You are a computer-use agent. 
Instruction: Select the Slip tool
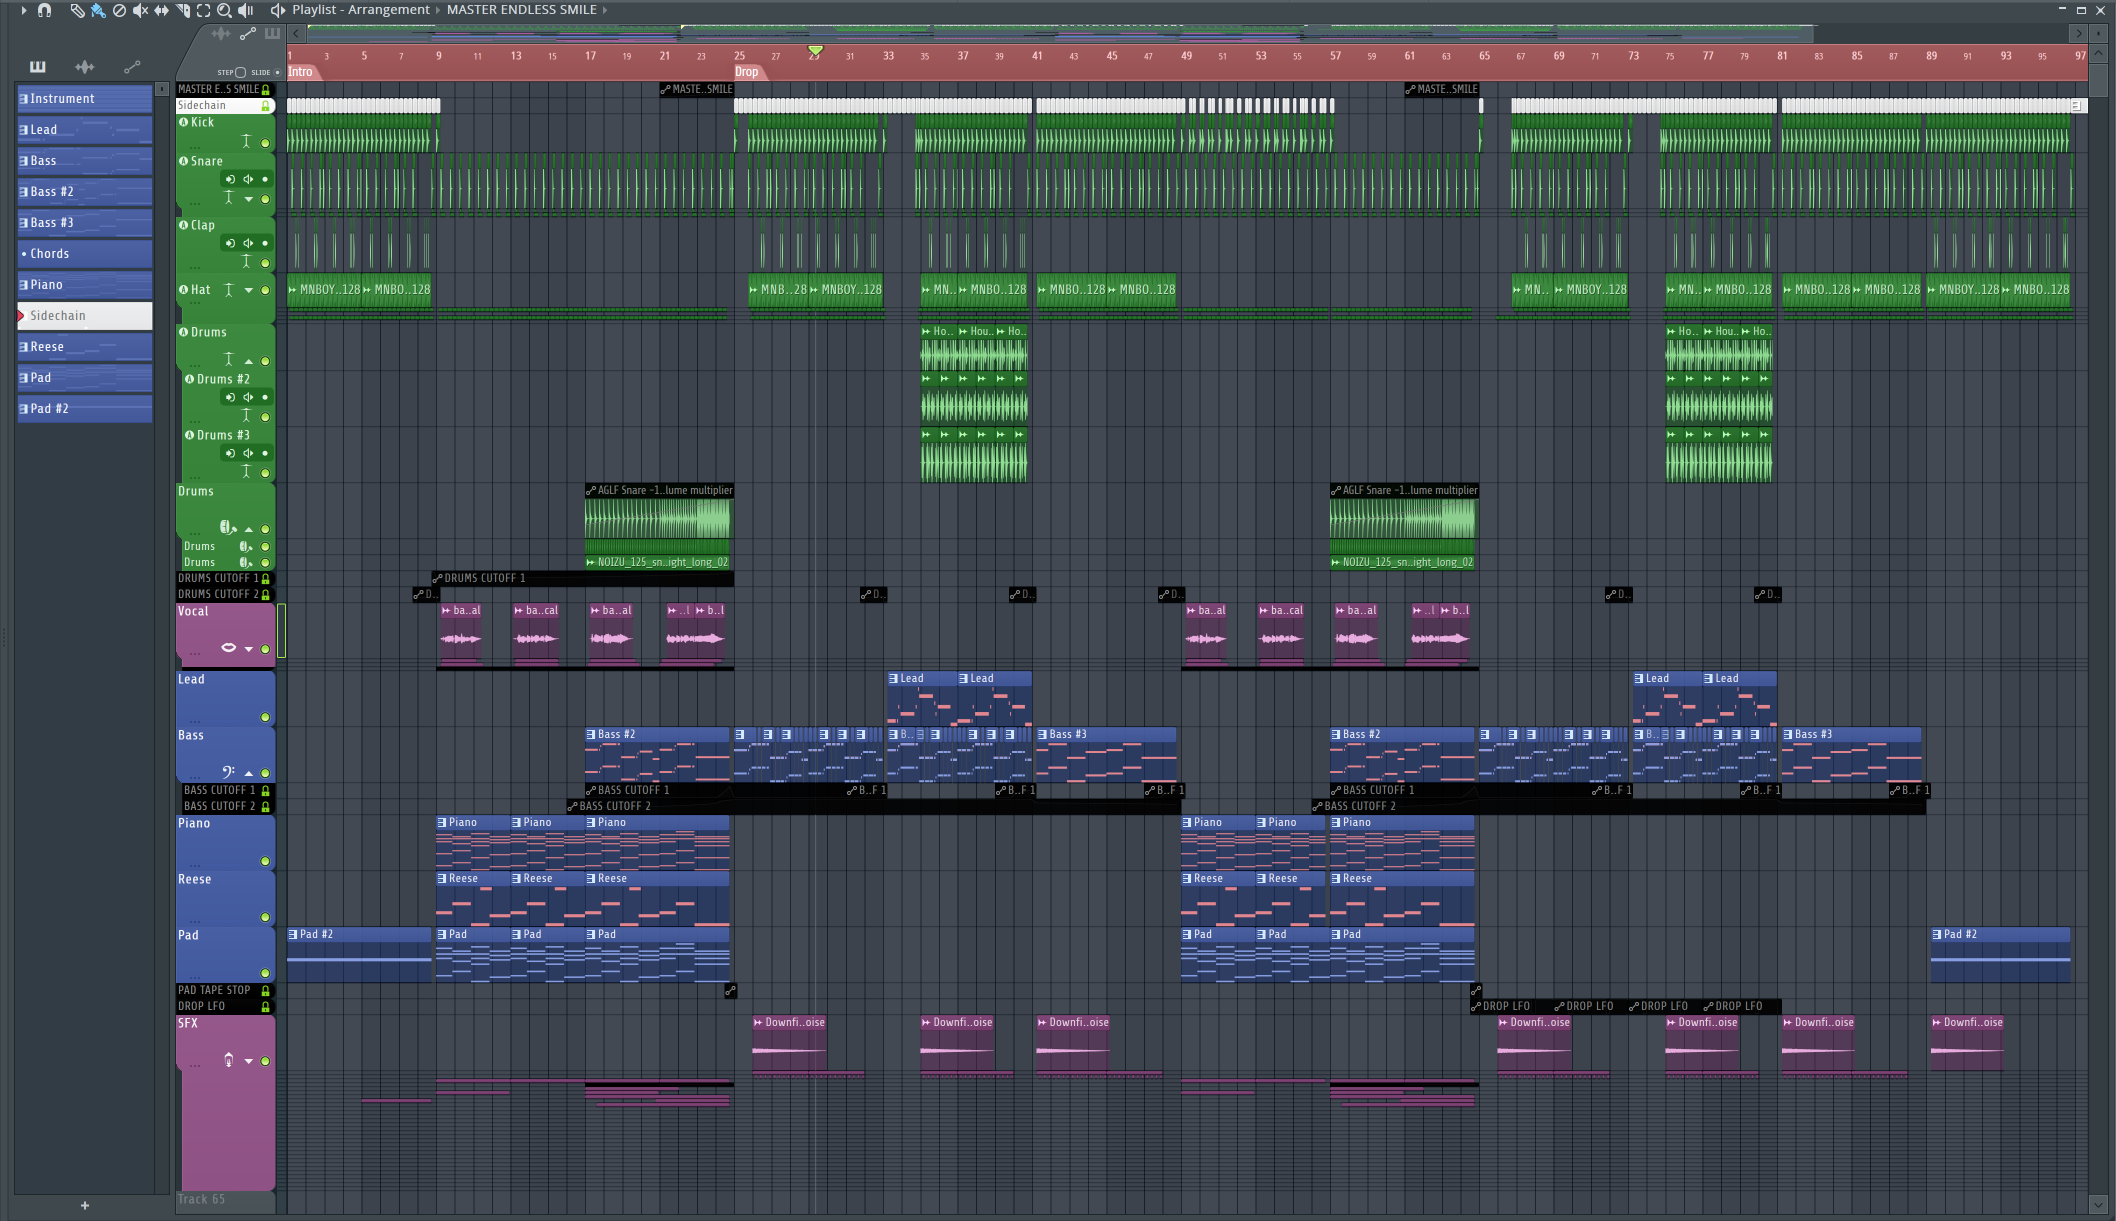point(161,10)
